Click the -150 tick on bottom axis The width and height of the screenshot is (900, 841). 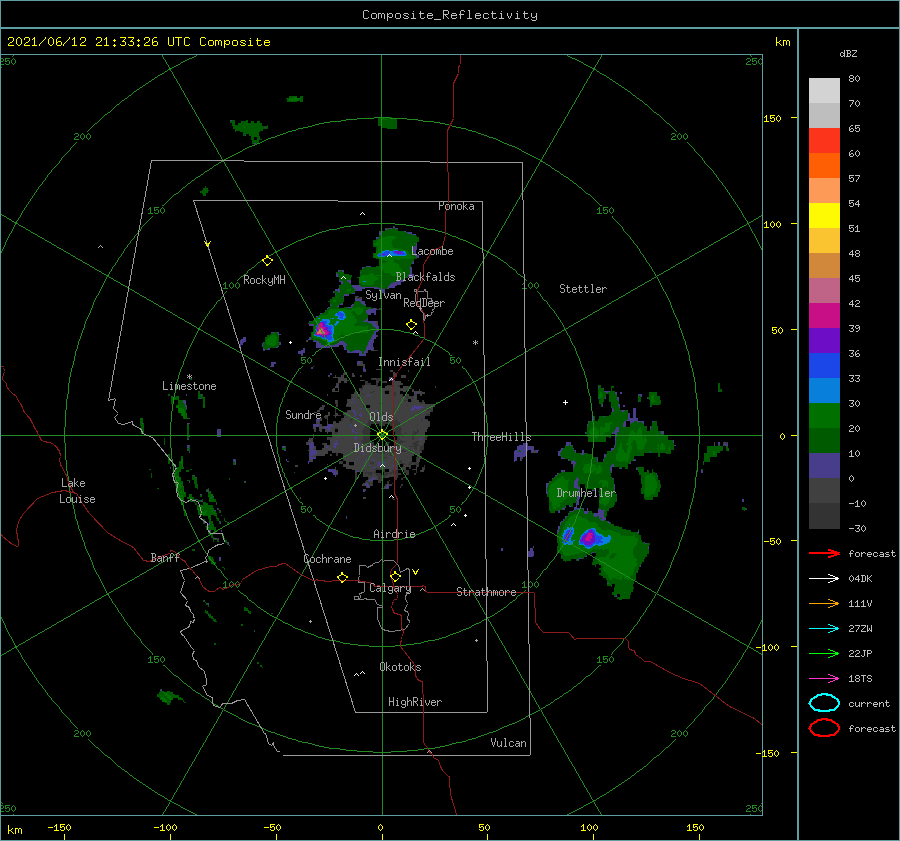59,827
